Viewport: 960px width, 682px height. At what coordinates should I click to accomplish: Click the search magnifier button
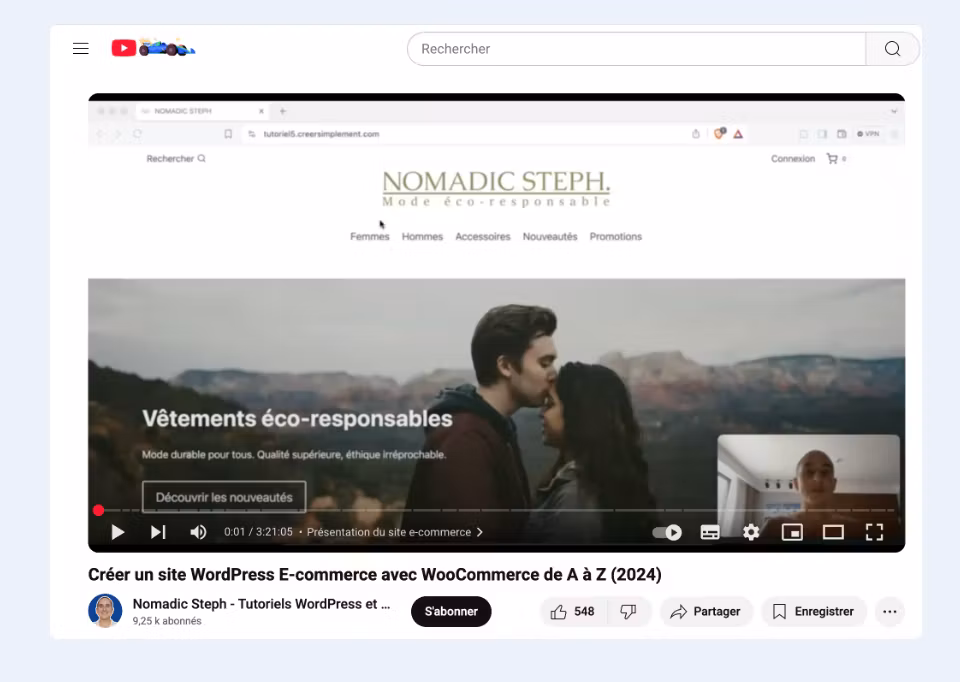[x=892, y=49]
